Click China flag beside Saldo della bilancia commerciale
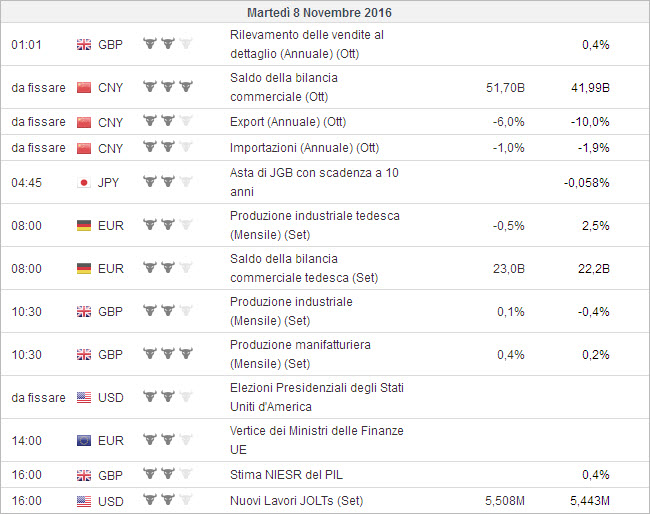Image resolution: width=650 pixels, height=514 pixels. click(84, 87)
